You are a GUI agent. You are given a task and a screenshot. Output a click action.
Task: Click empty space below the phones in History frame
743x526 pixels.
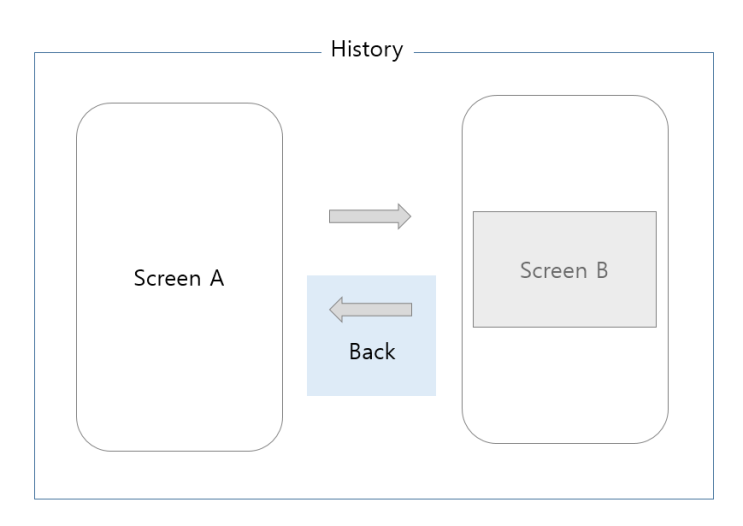[374, 475]
